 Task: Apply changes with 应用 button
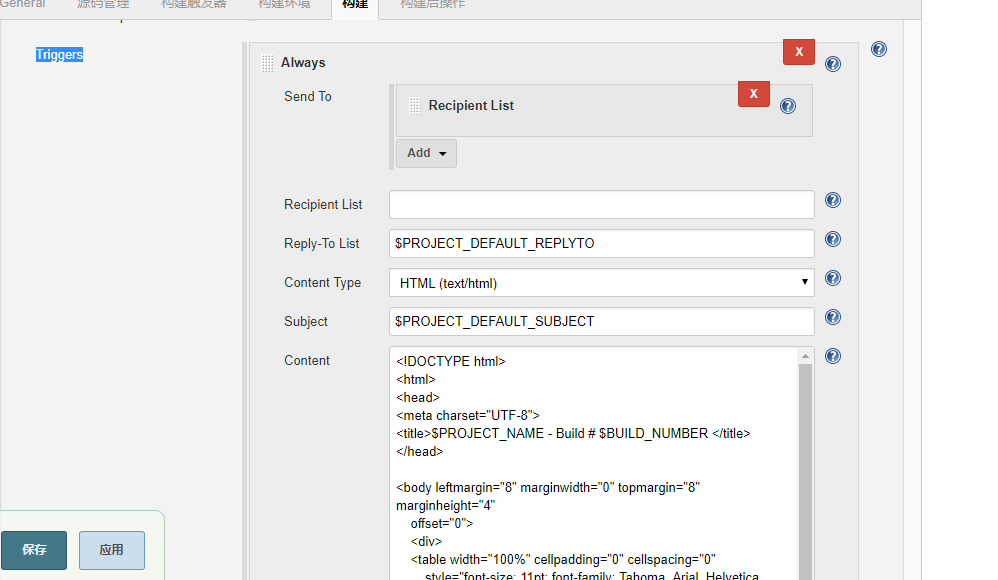tap(111, 550)
